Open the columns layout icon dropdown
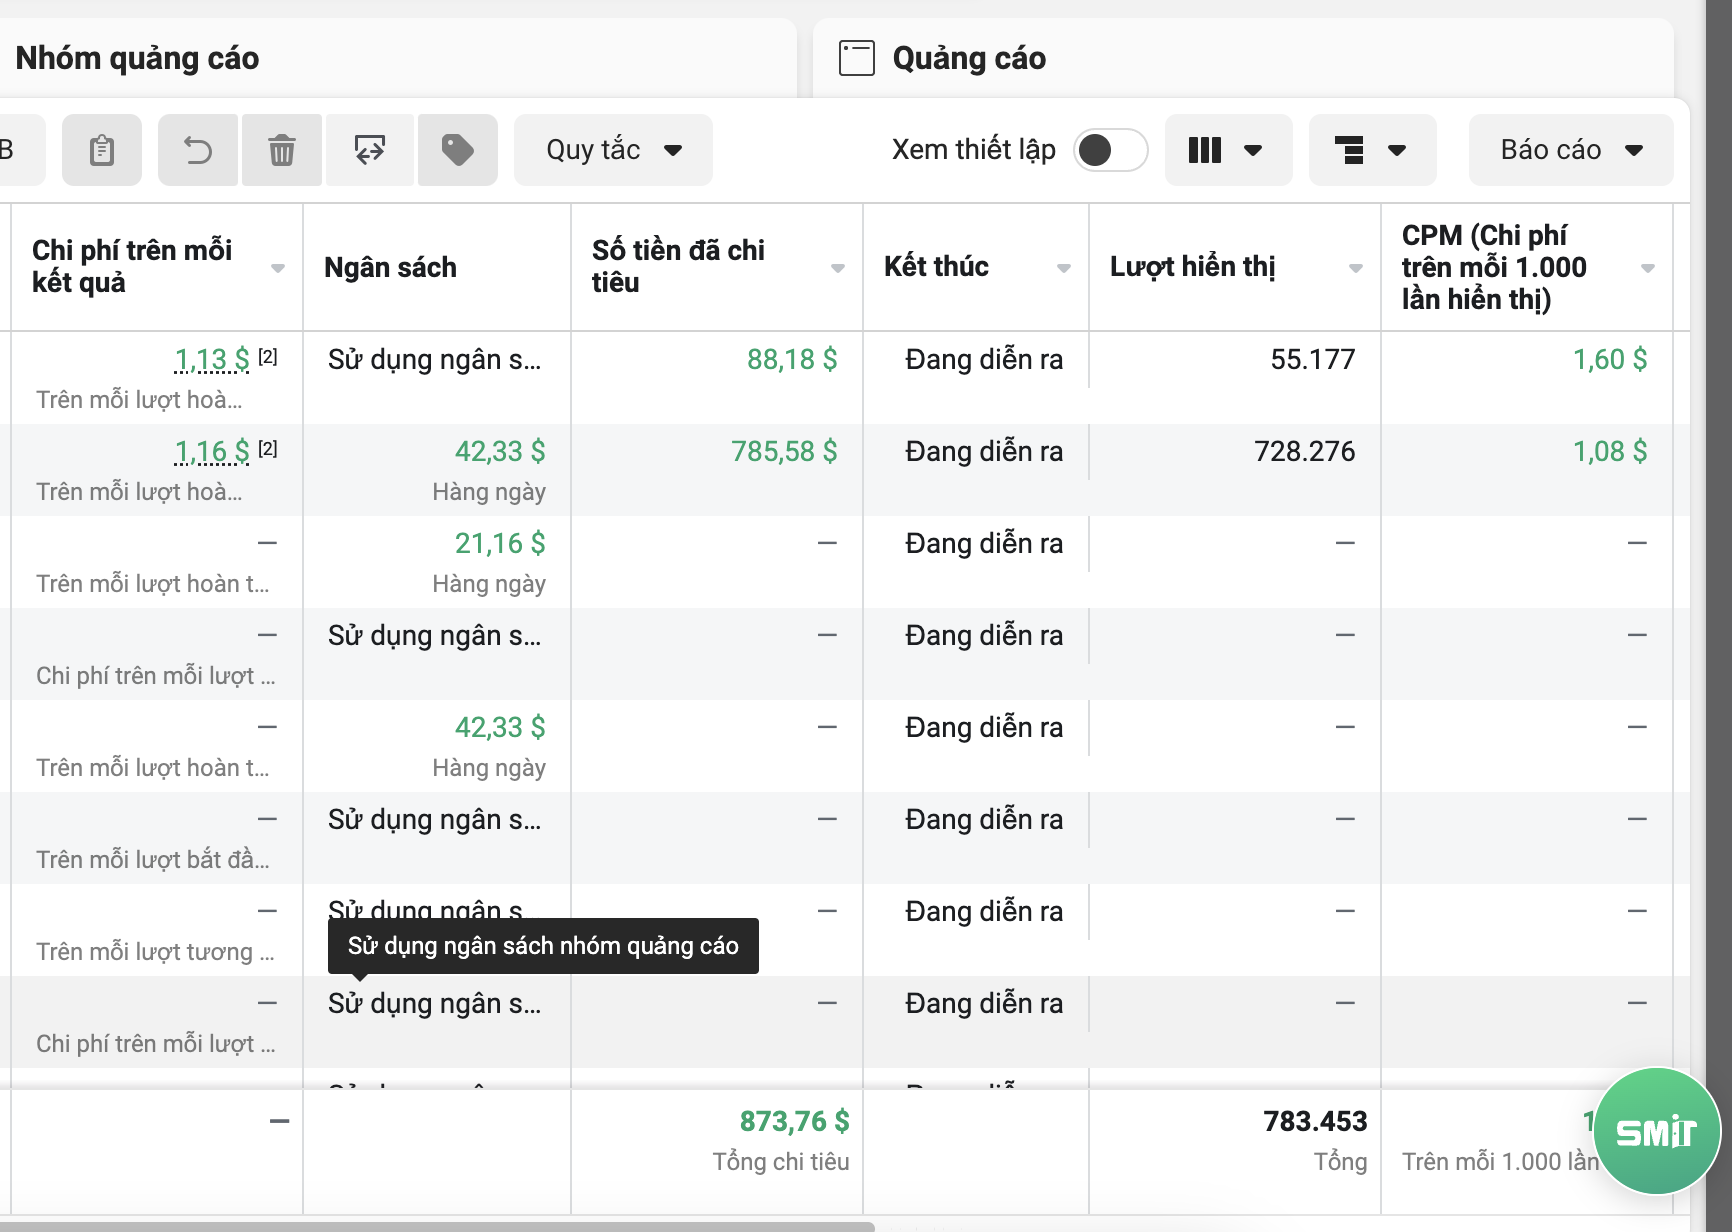Screen dimensions: 1732x1232 point(1227,150)
